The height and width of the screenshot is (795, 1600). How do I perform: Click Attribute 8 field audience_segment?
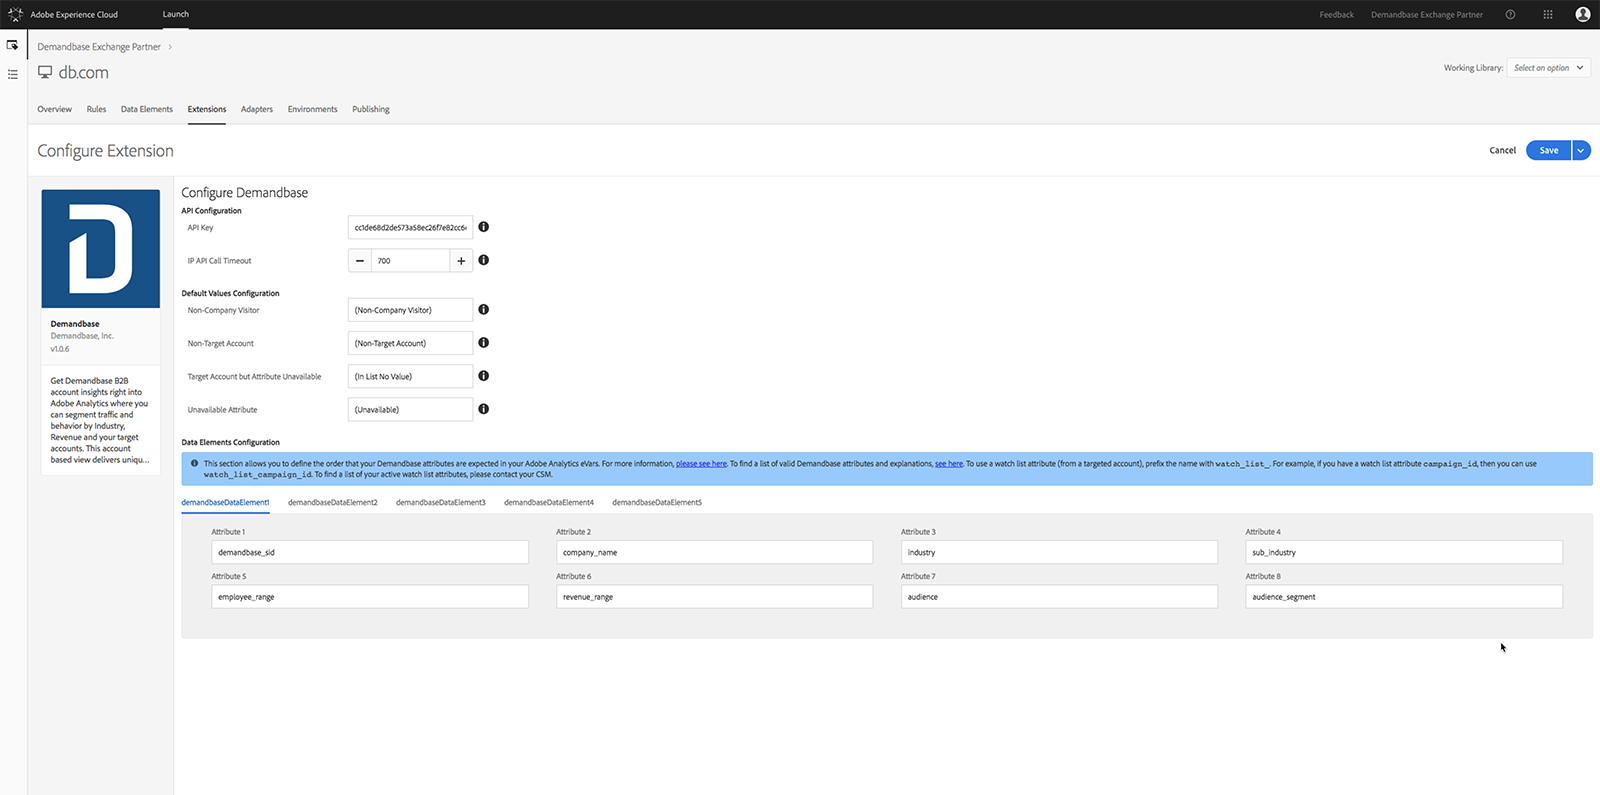[1404, 596]
